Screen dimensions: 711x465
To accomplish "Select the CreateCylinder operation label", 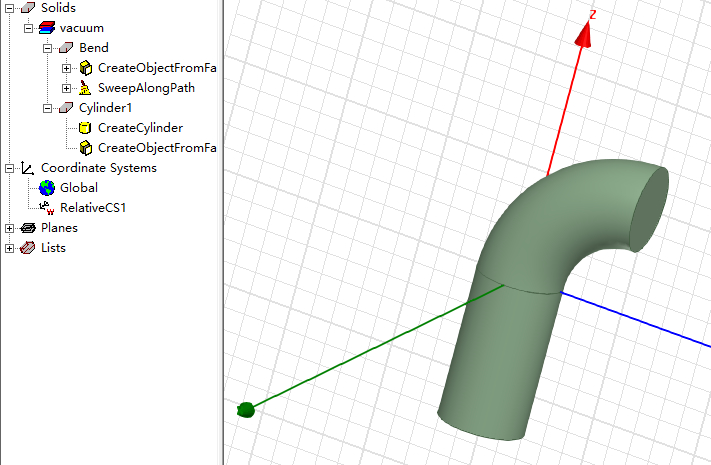I will pos(141,127).
